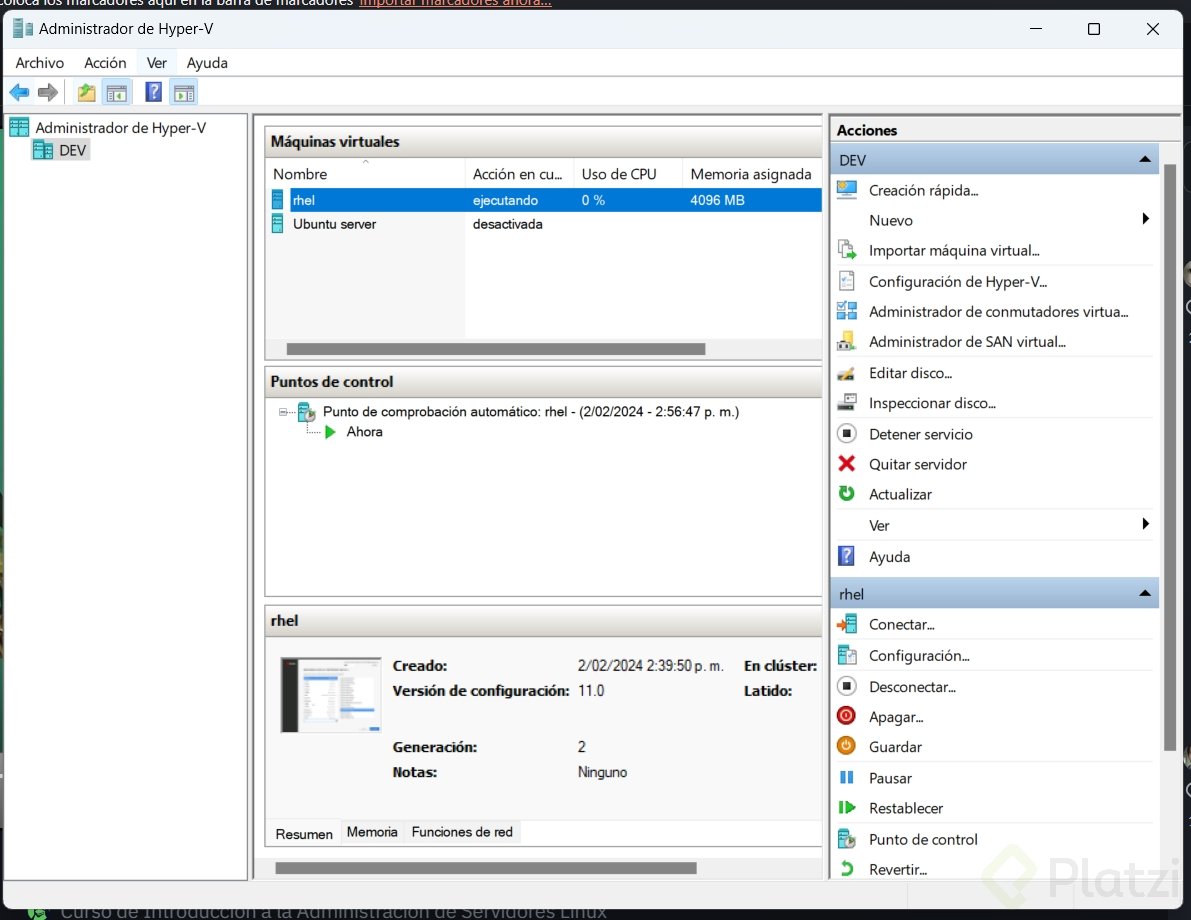Screen dimensions: 1191x920
Task: Collapse the rhel section in Acciones
Action: [x=1145, y=593]
